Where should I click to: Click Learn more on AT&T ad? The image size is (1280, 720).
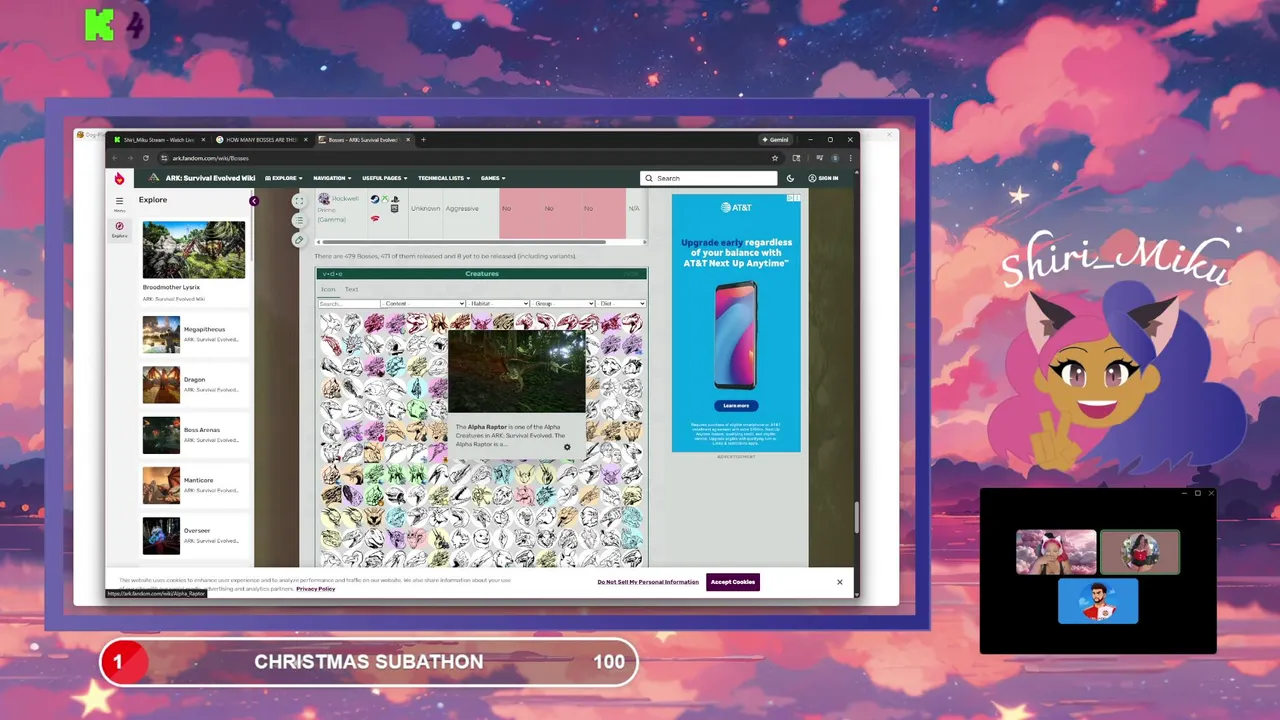[x=736, y=405]
